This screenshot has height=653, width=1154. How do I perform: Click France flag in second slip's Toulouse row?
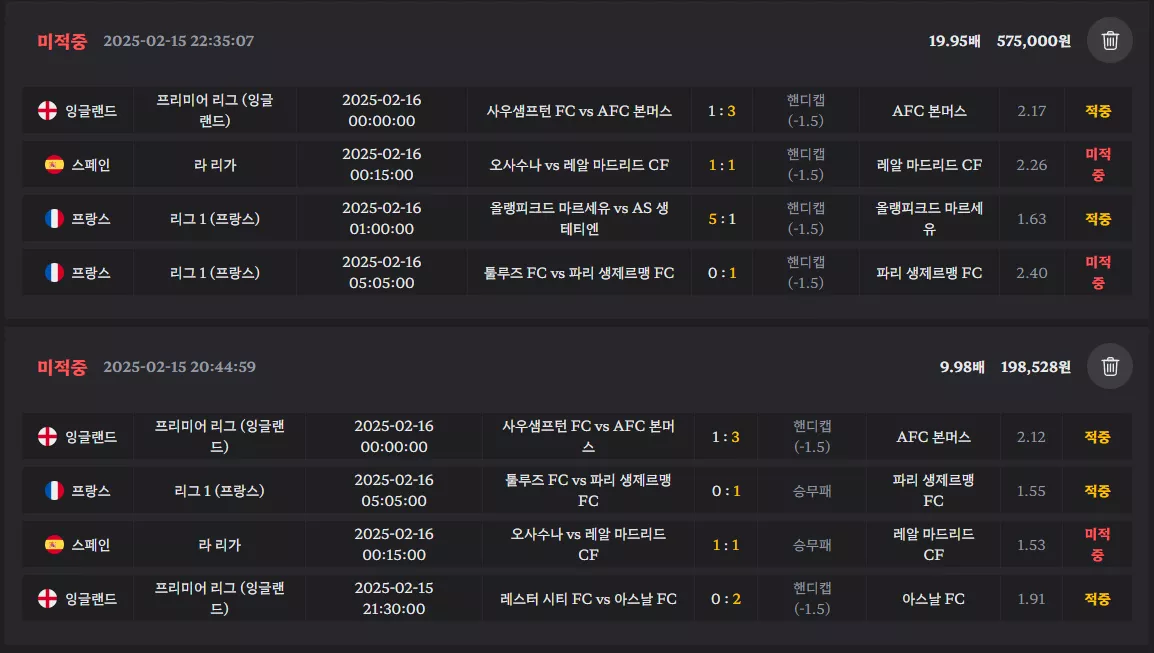(54, 490)
